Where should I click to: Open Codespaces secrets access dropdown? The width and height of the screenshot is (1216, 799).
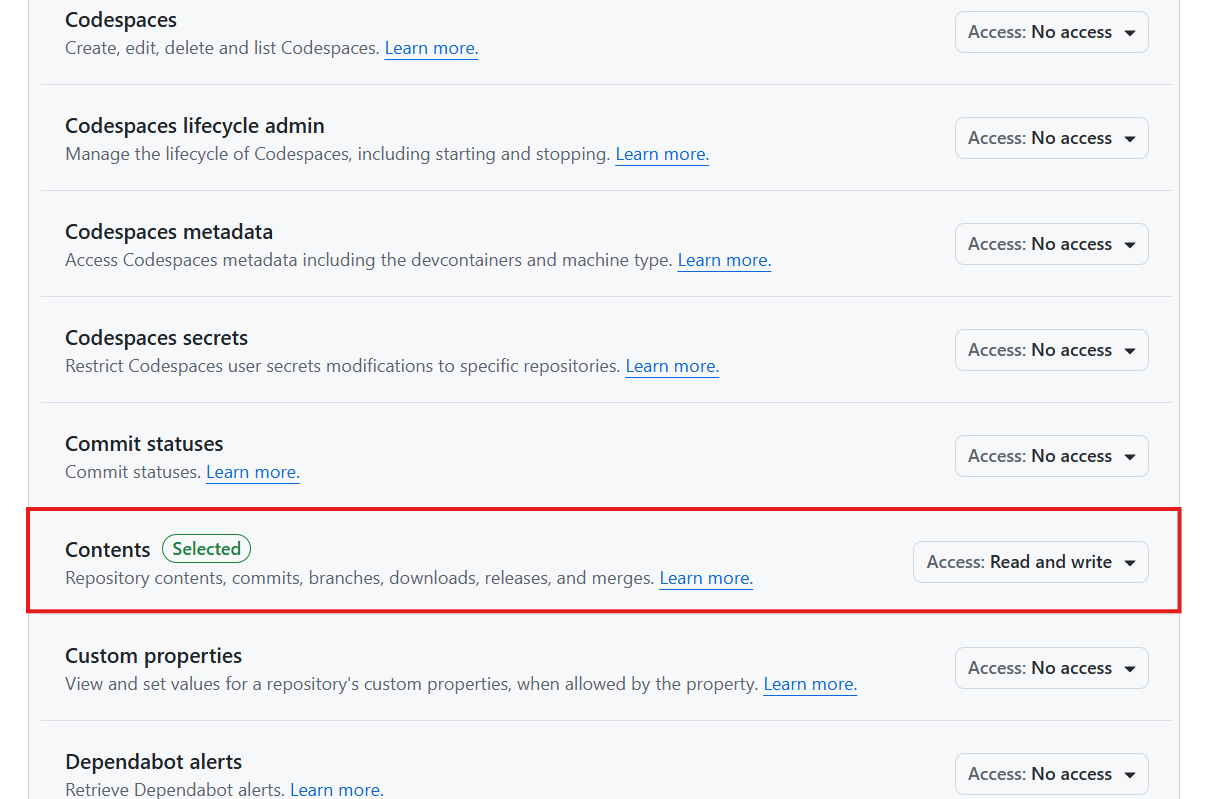click(x=1051, y=350)
